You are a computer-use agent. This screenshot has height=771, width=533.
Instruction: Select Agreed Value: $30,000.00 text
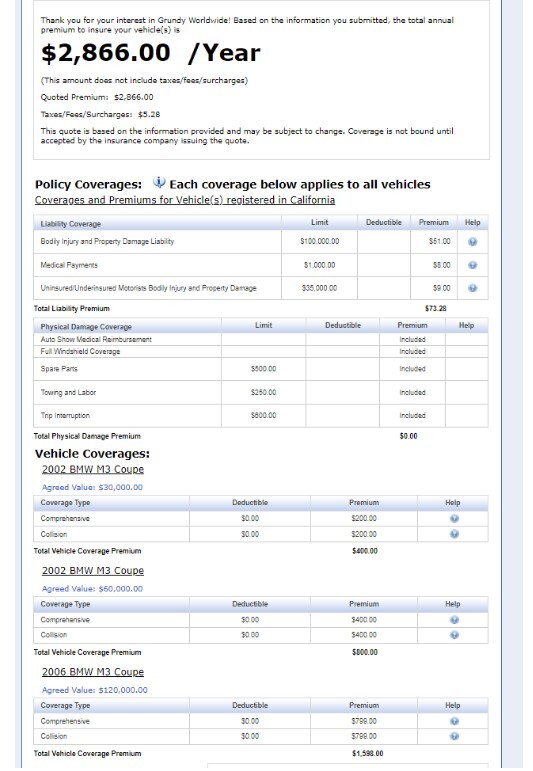(x=92, y=487)
